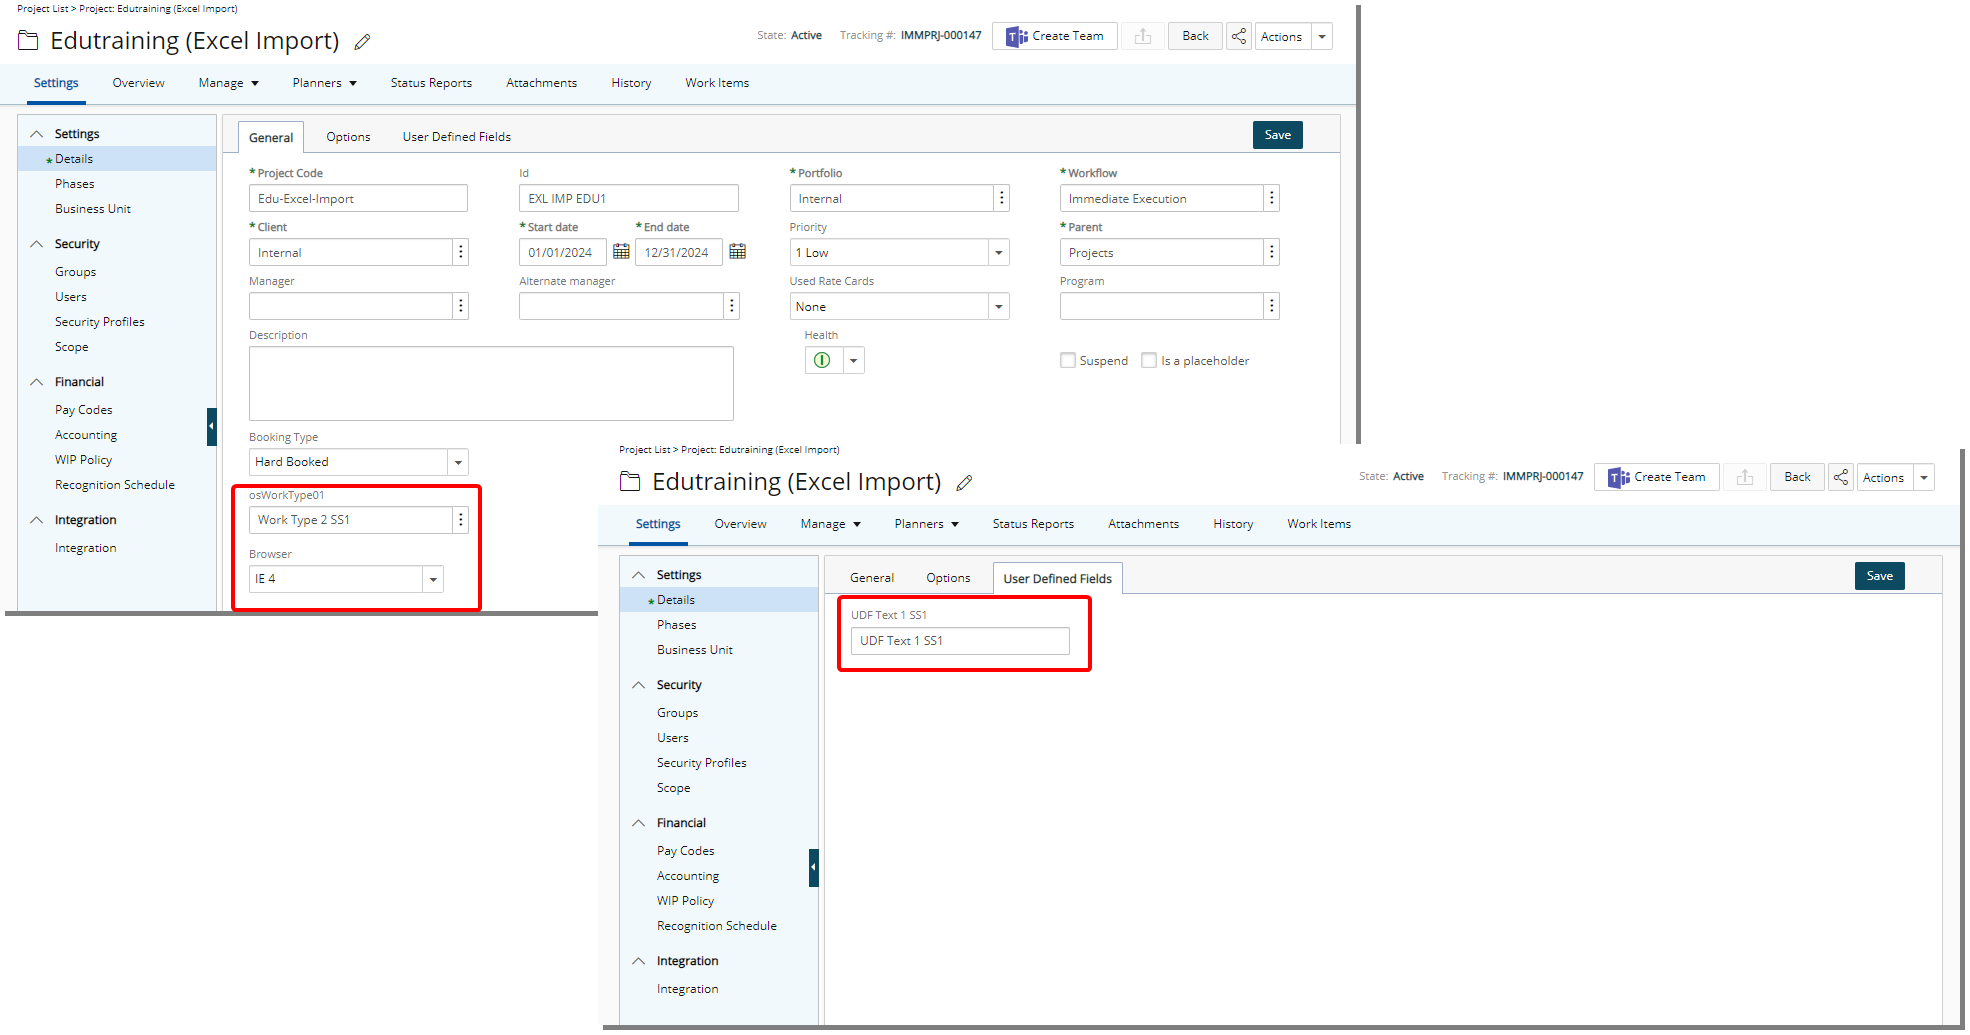
Task: Click the Program field's three-dot lookup icon
Action: (1271, 306)
